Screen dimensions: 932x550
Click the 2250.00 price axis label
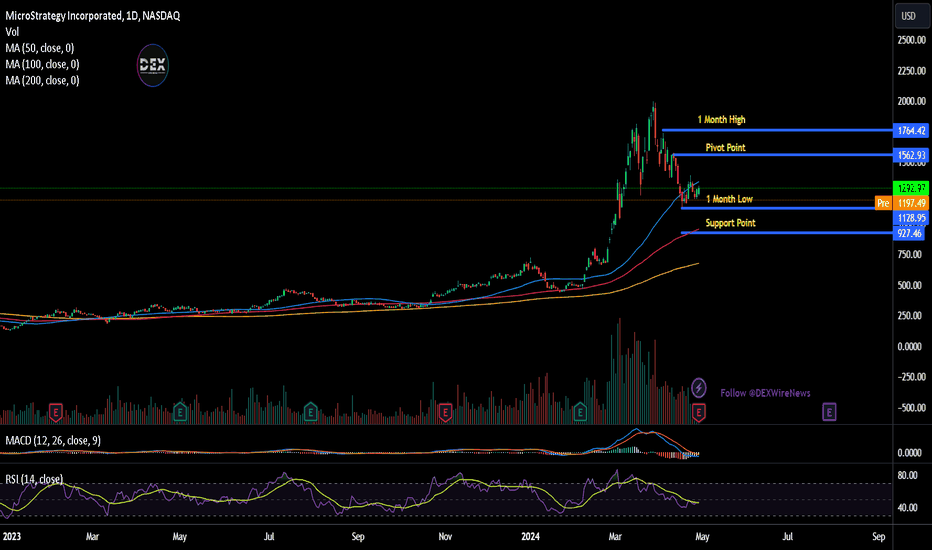click(x=912, y=71)
